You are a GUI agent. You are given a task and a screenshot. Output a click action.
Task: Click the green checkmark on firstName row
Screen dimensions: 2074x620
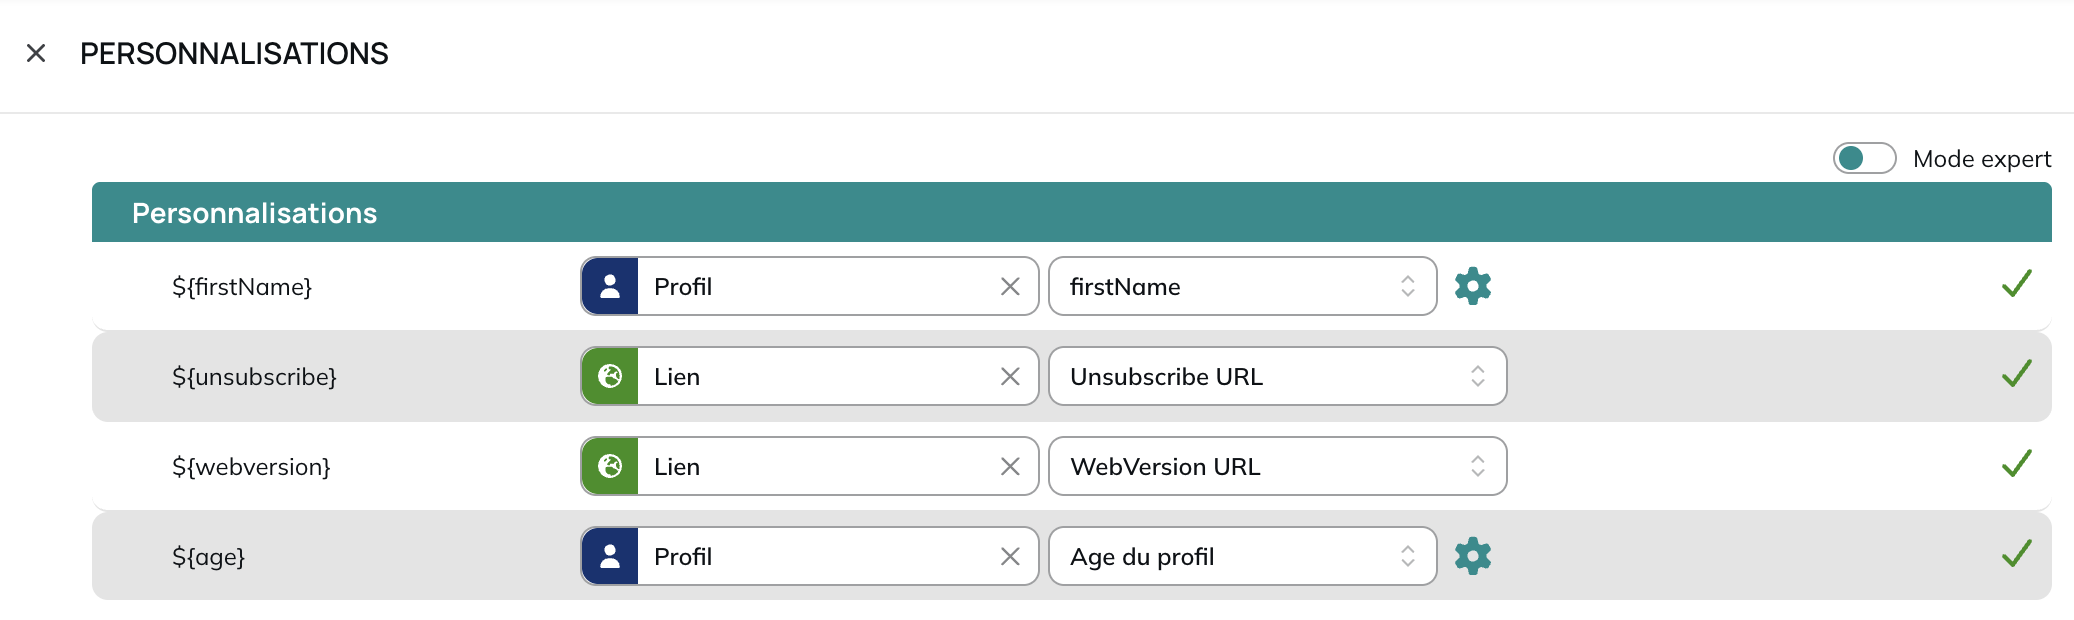(x=2017, y=284)
